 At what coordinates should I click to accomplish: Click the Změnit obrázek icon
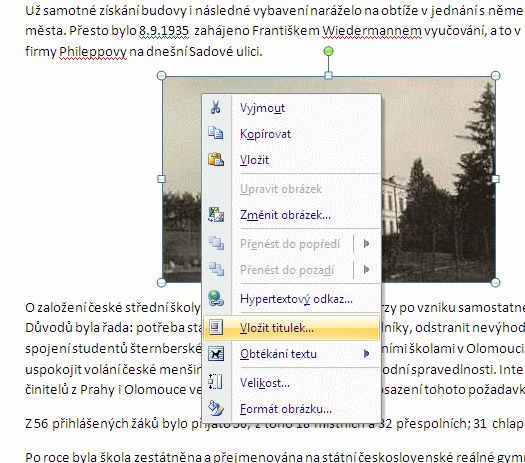[216, 214]
